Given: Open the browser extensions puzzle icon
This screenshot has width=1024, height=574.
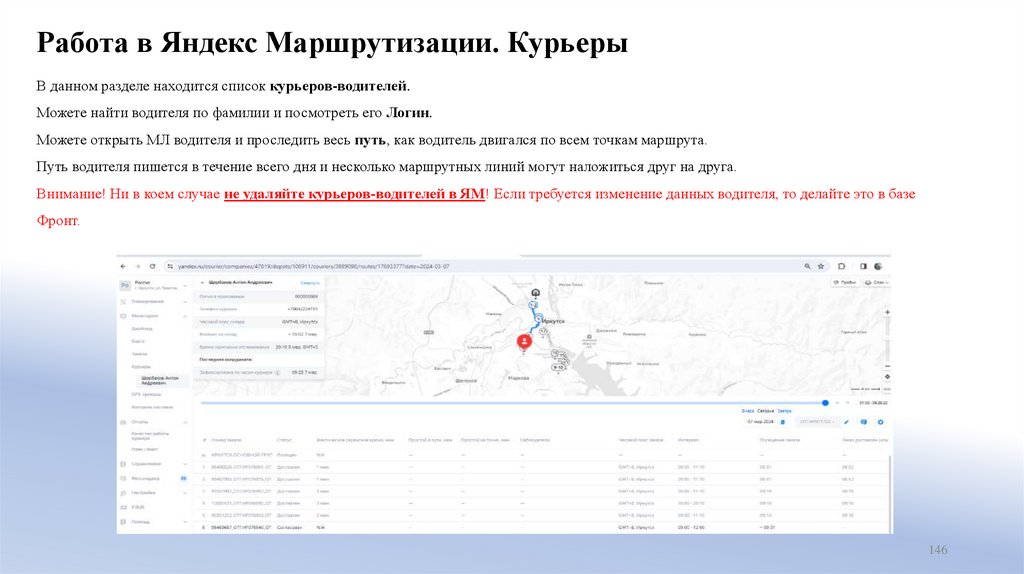Looking at the screenshot, I should 841,266.
